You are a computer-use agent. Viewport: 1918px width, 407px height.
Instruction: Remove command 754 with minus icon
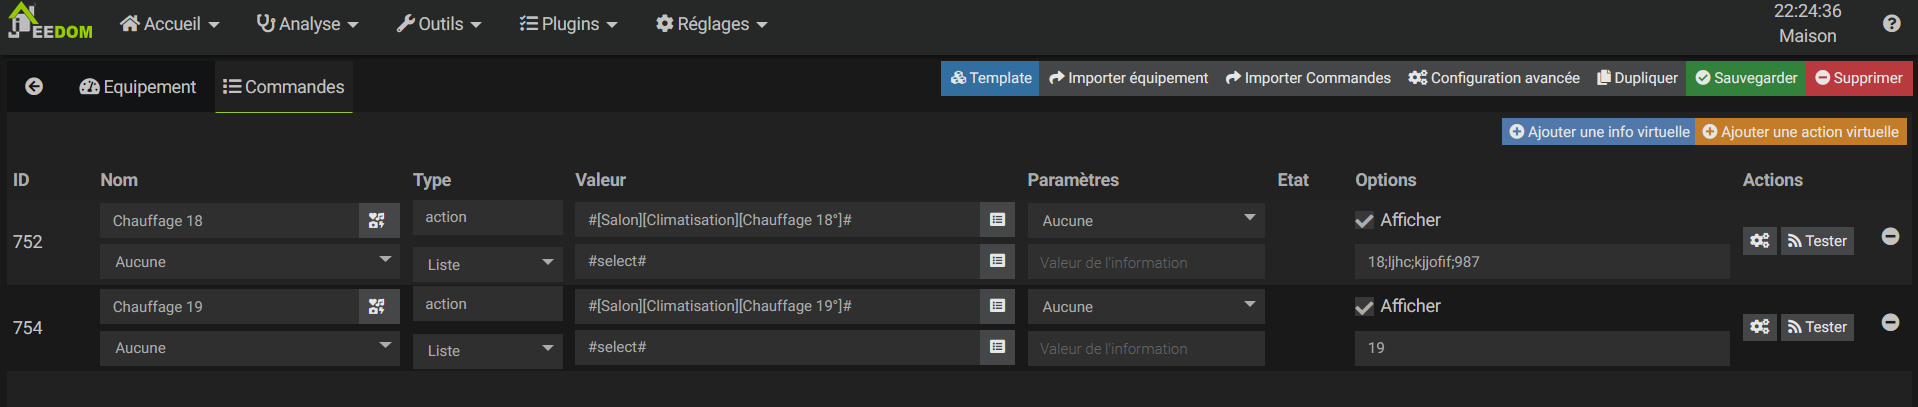[x=1890, y=322]
